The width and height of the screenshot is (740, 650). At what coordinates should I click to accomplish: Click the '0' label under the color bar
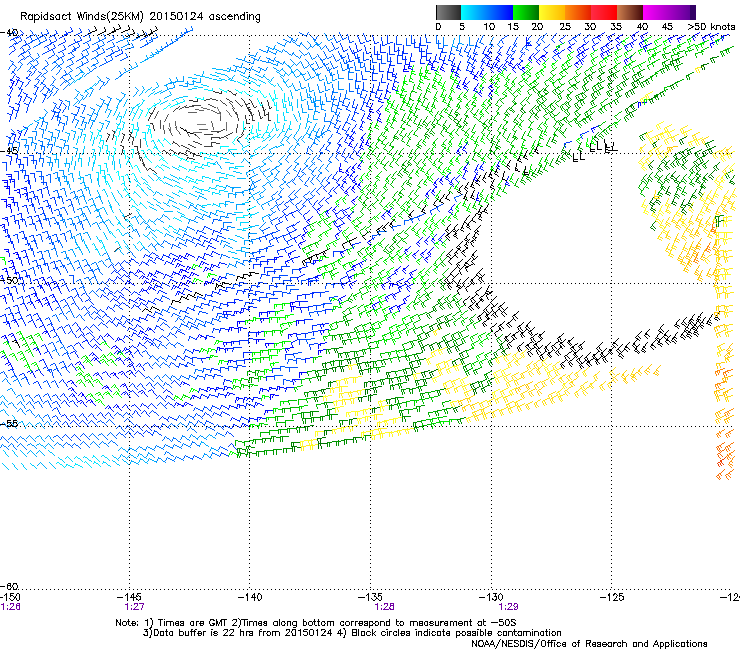click(438, 26)
